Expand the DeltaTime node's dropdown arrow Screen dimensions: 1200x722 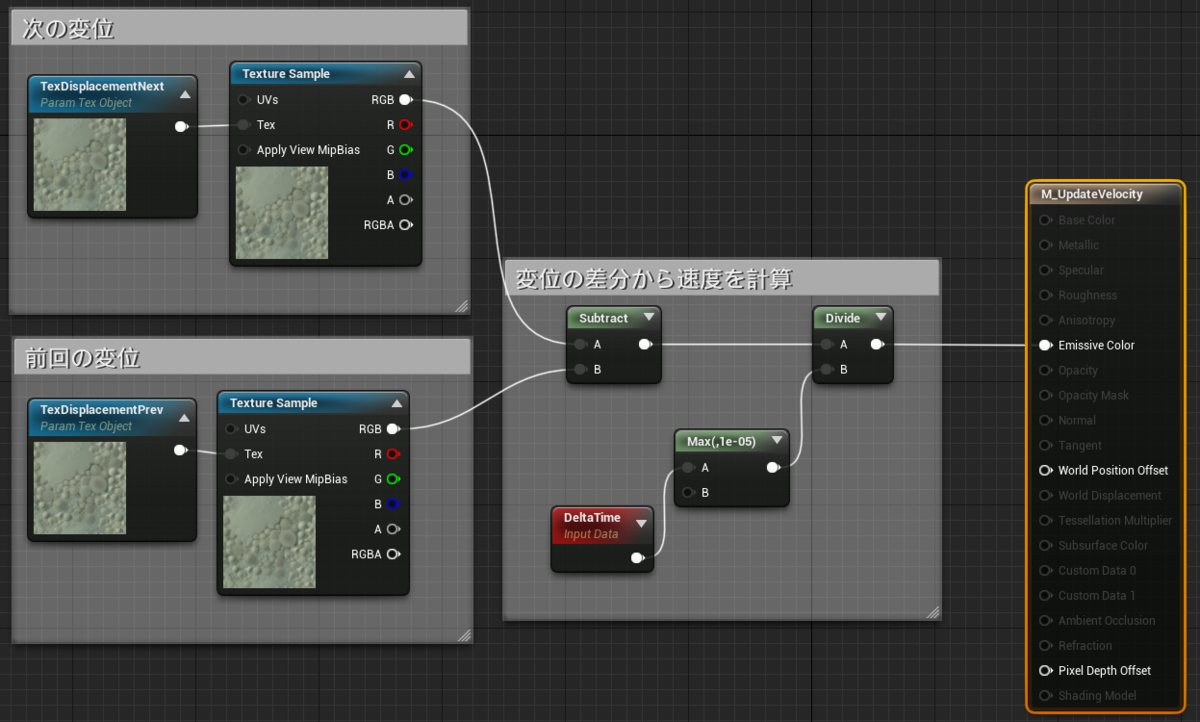[640, 523]
